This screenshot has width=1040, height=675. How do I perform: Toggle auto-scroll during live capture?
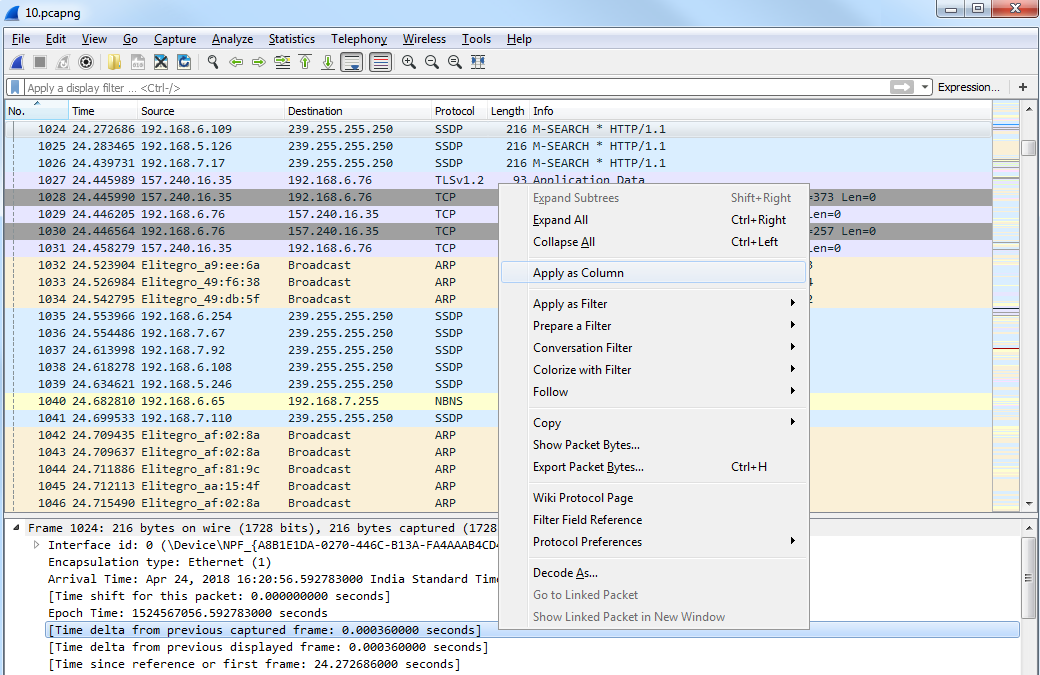click(x=351, y=62)
